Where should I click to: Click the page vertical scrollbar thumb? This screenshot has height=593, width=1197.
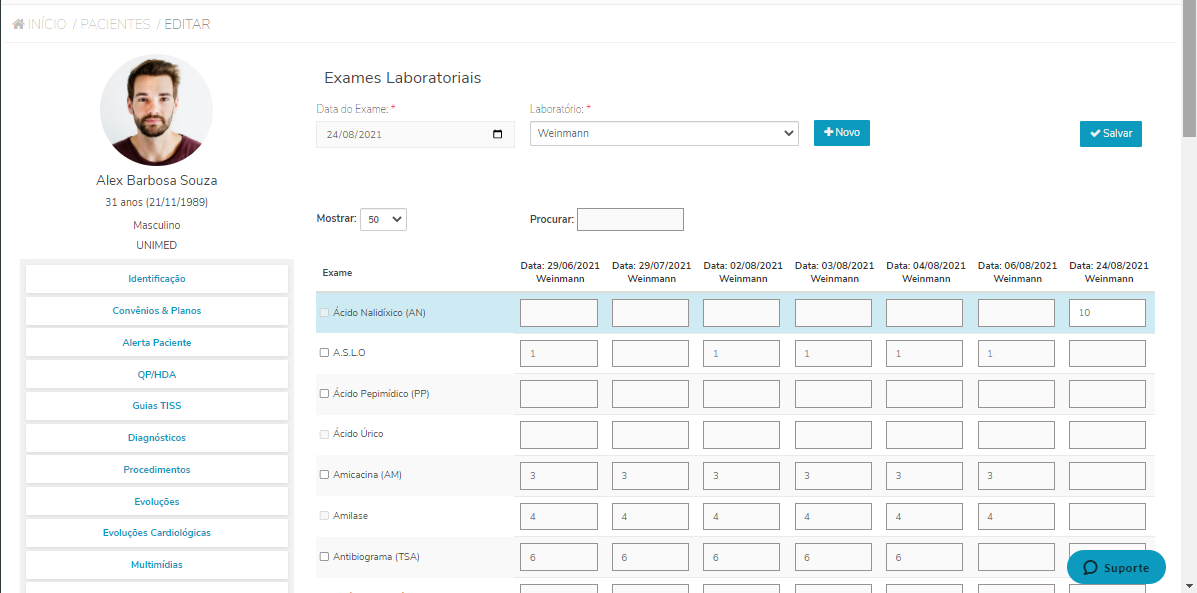(x=1189, y=70)
